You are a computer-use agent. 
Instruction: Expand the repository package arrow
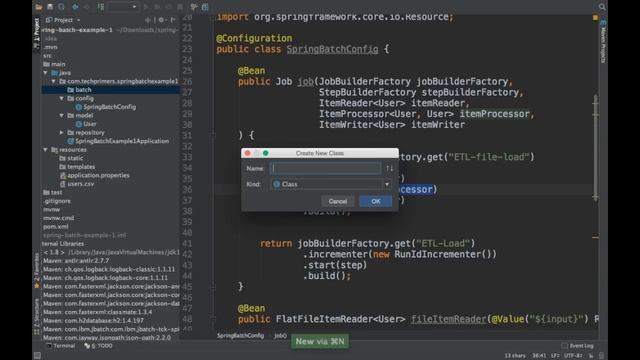click(x=62, y=133)
